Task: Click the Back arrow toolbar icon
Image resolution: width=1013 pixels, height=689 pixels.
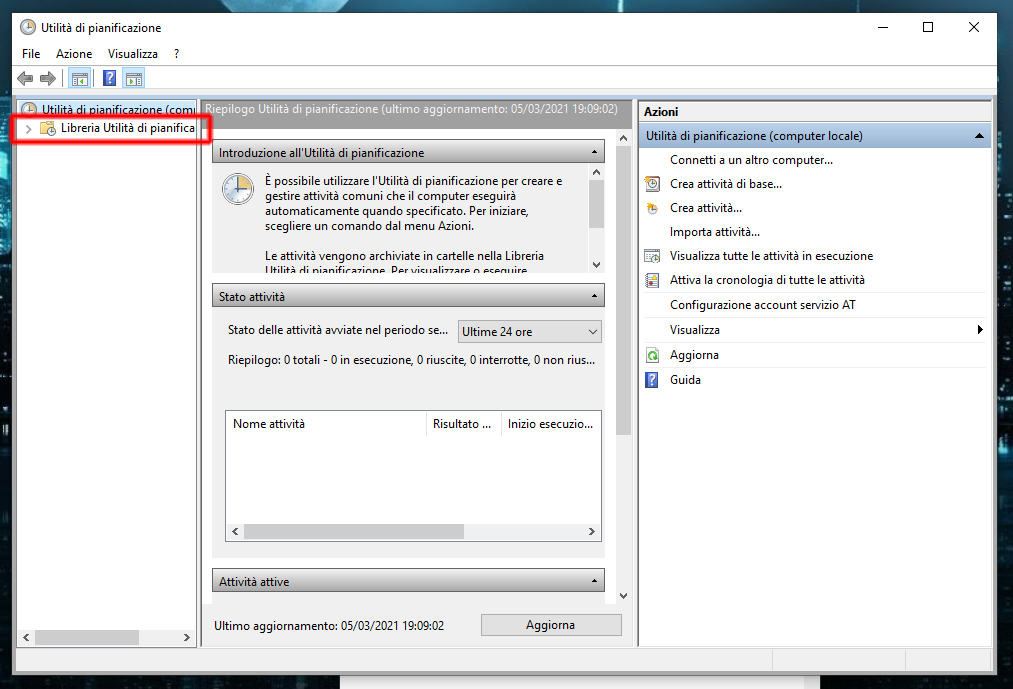Action: (25, 79)
